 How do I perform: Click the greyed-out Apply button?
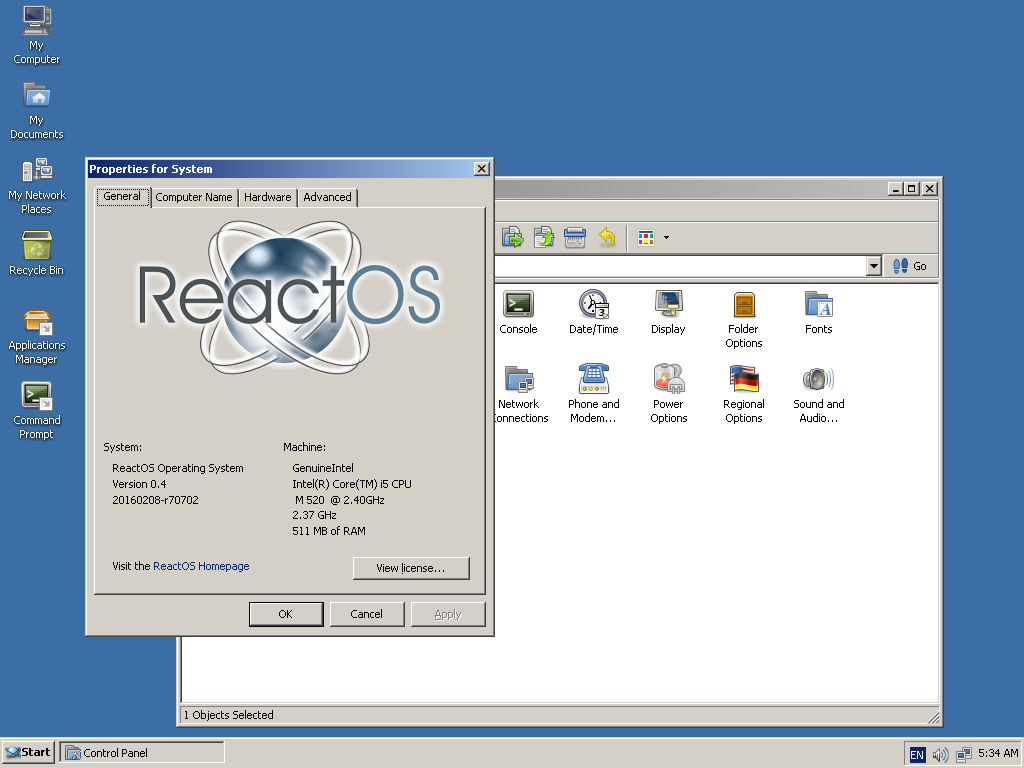[448, 614]
